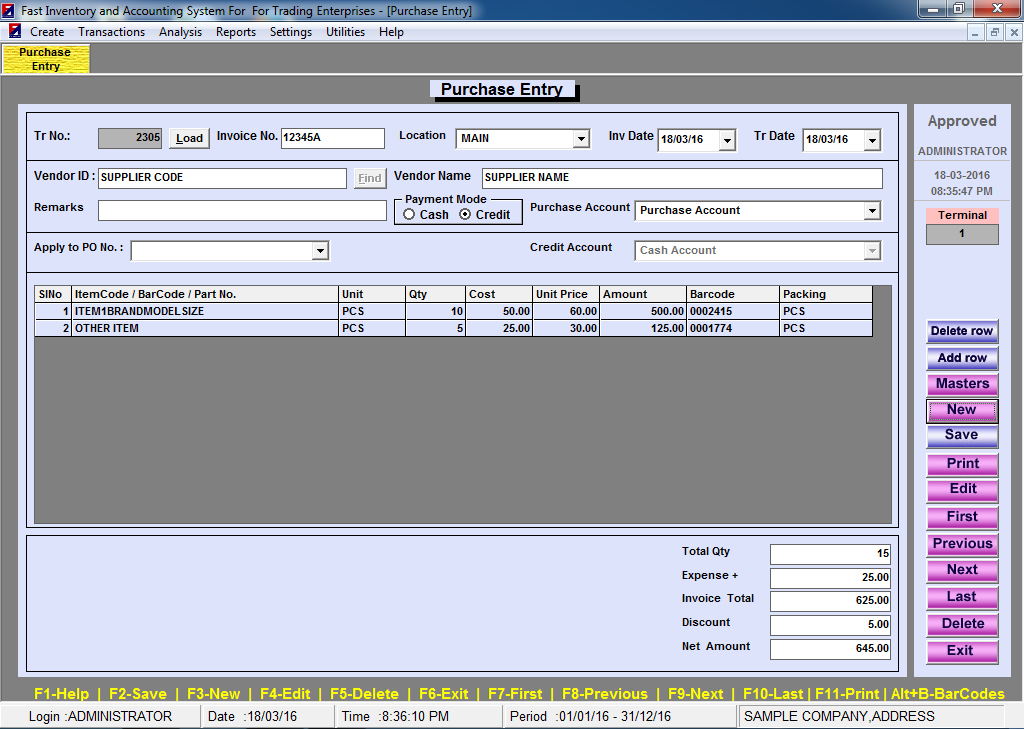Expand the Apply to PO No. dropdown
Viewport: 1024px width, 729px height.
320,251
